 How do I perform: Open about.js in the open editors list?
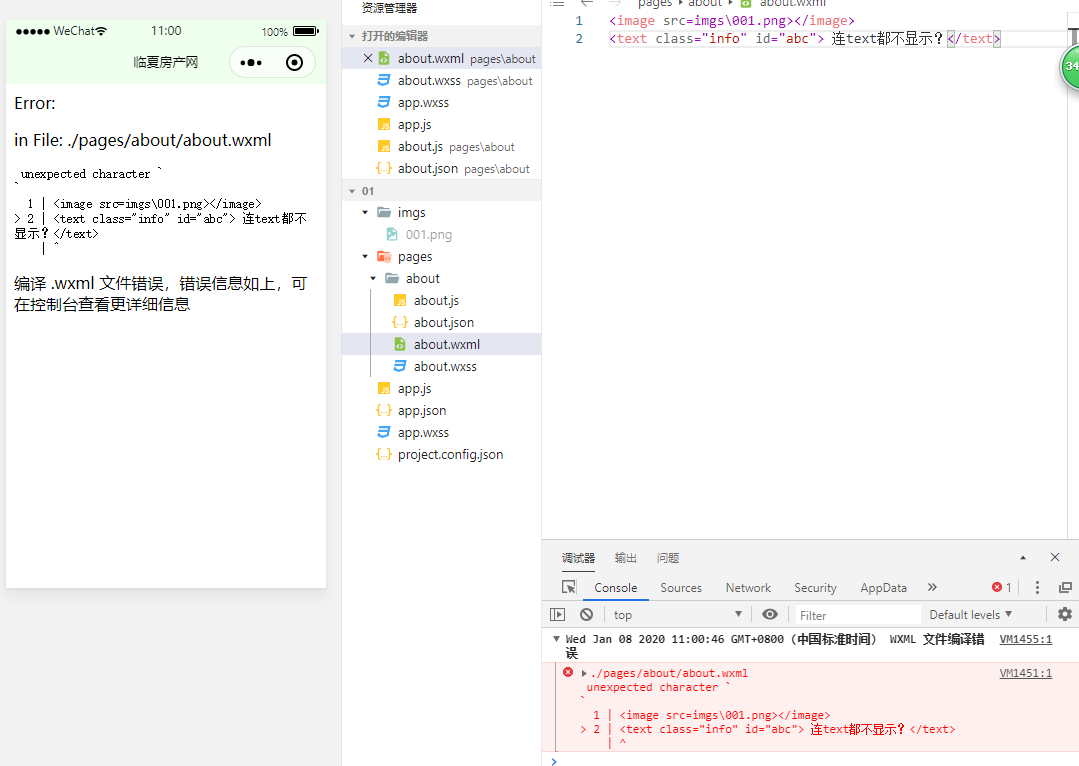pos(441,147)
